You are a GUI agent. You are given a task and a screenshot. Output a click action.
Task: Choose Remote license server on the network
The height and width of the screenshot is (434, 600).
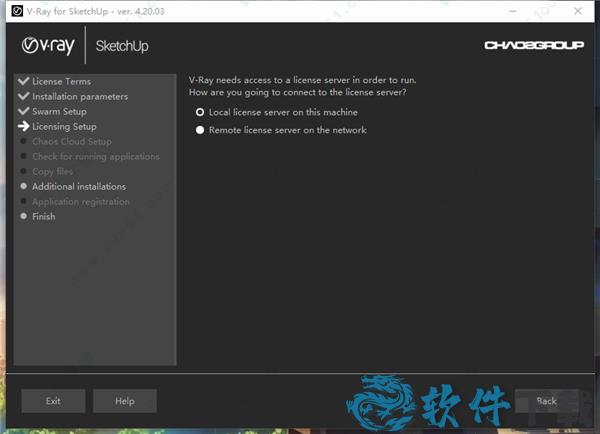[201, 130]
